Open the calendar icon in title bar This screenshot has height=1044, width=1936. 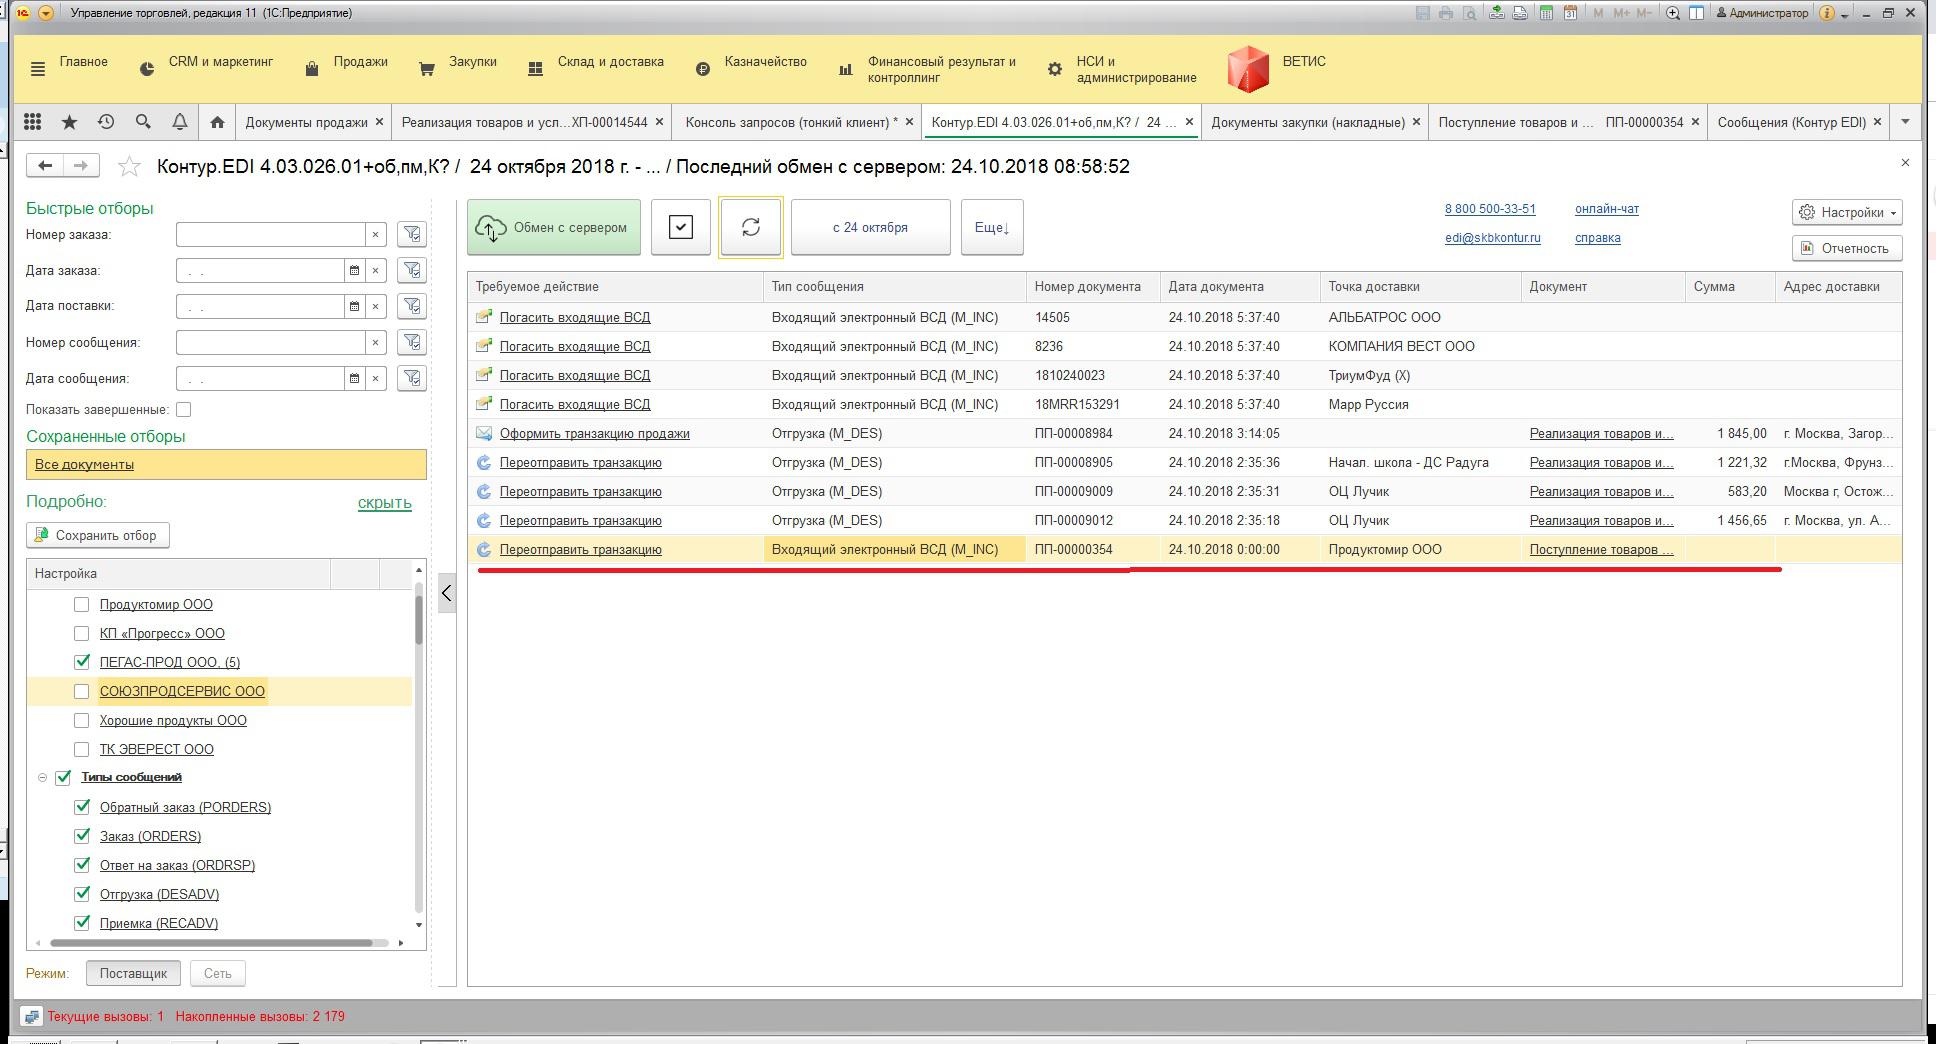coord(1570,13)
